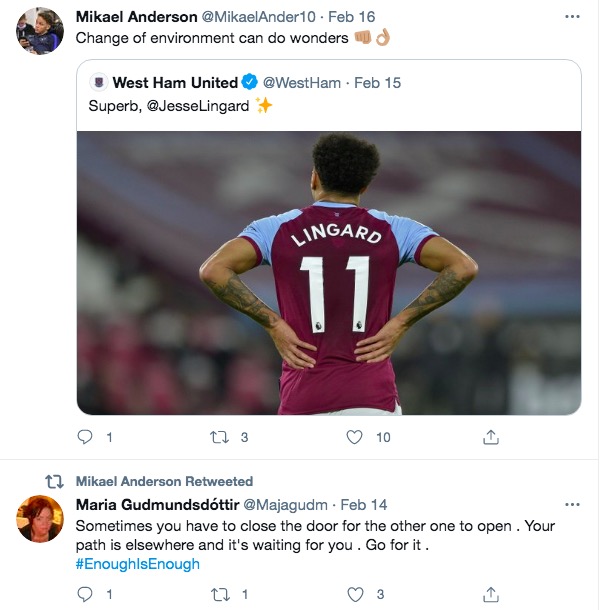Open the Feb 15 timestamp of quoted tweet
This screenshot has width=607, height=610.
coord(377,82)
